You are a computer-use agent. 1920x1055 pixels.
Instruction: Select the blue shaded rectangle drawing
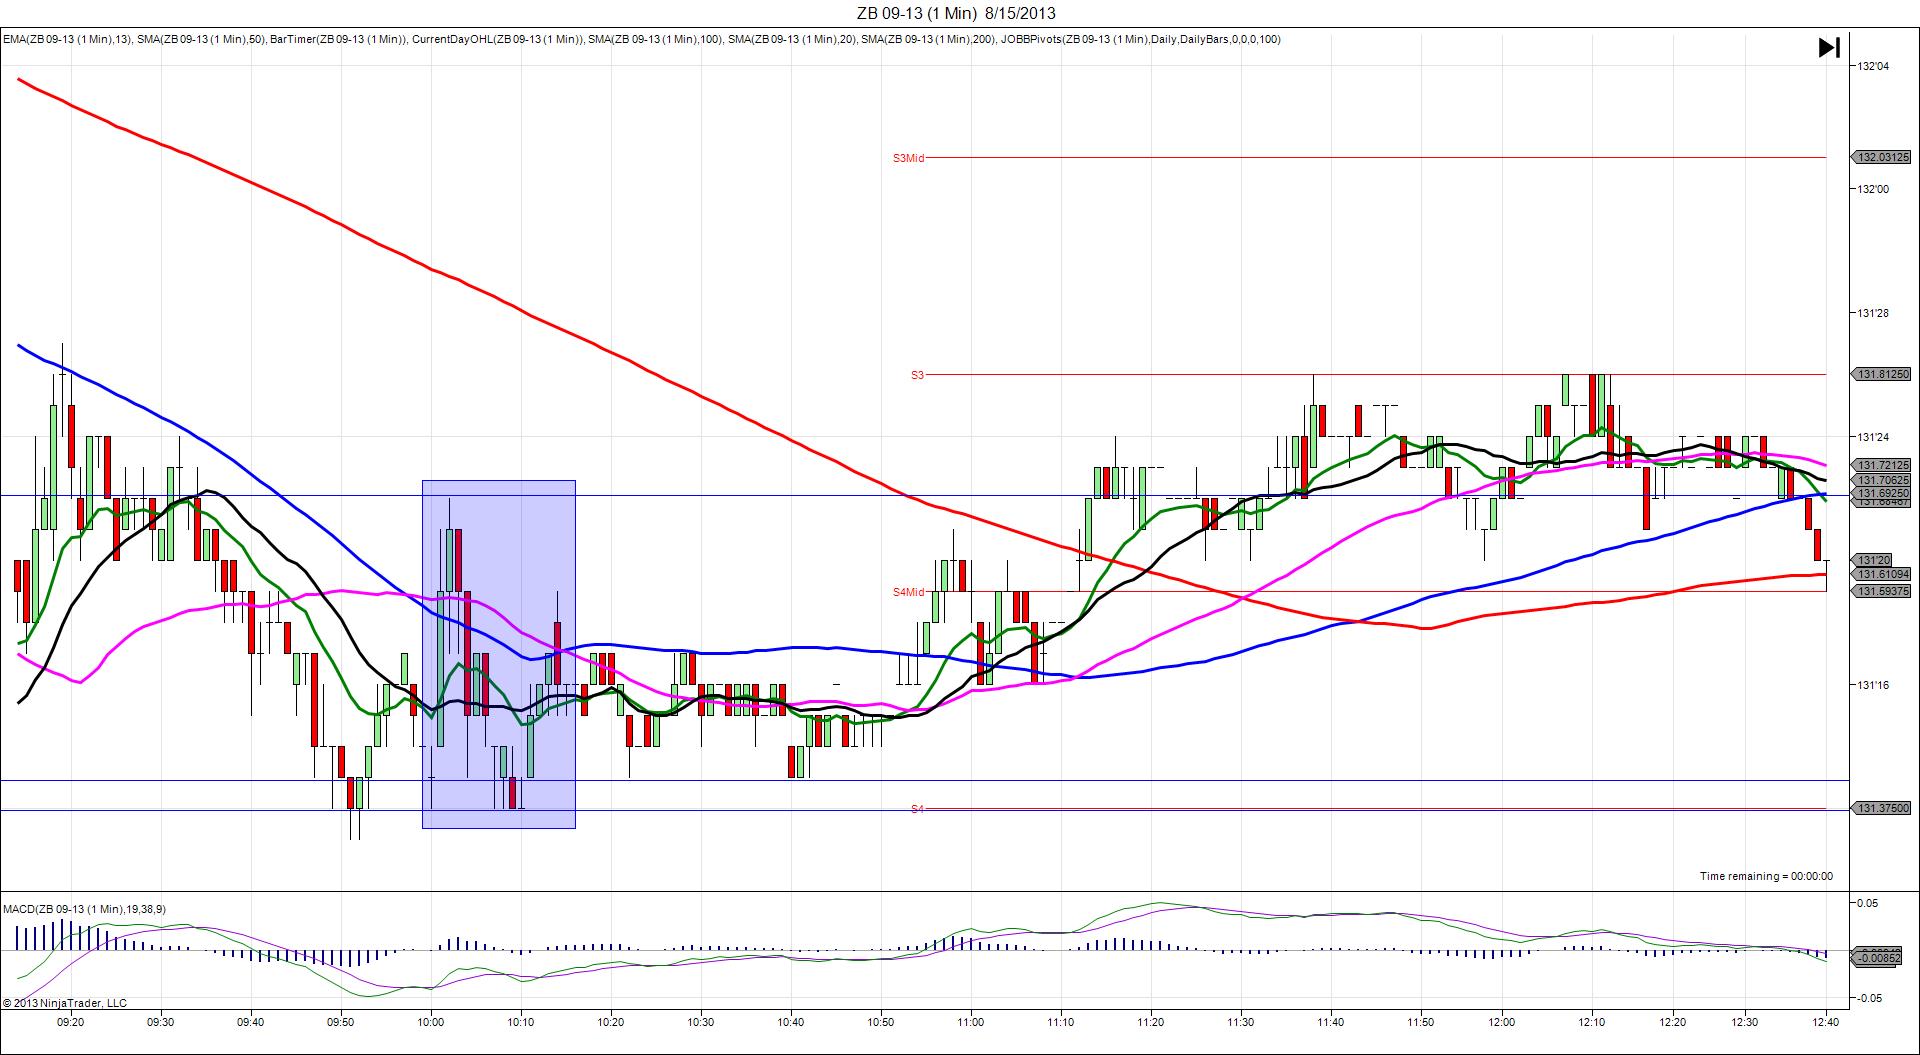pyautogui.click(x=499, y=654)
